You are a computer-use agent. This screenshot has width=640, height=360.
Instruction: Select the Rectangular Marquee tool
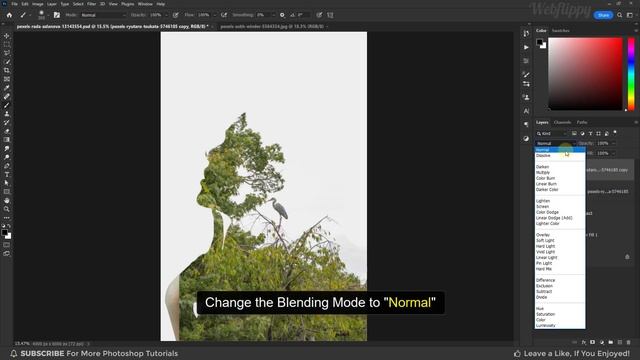click(7, 44)
